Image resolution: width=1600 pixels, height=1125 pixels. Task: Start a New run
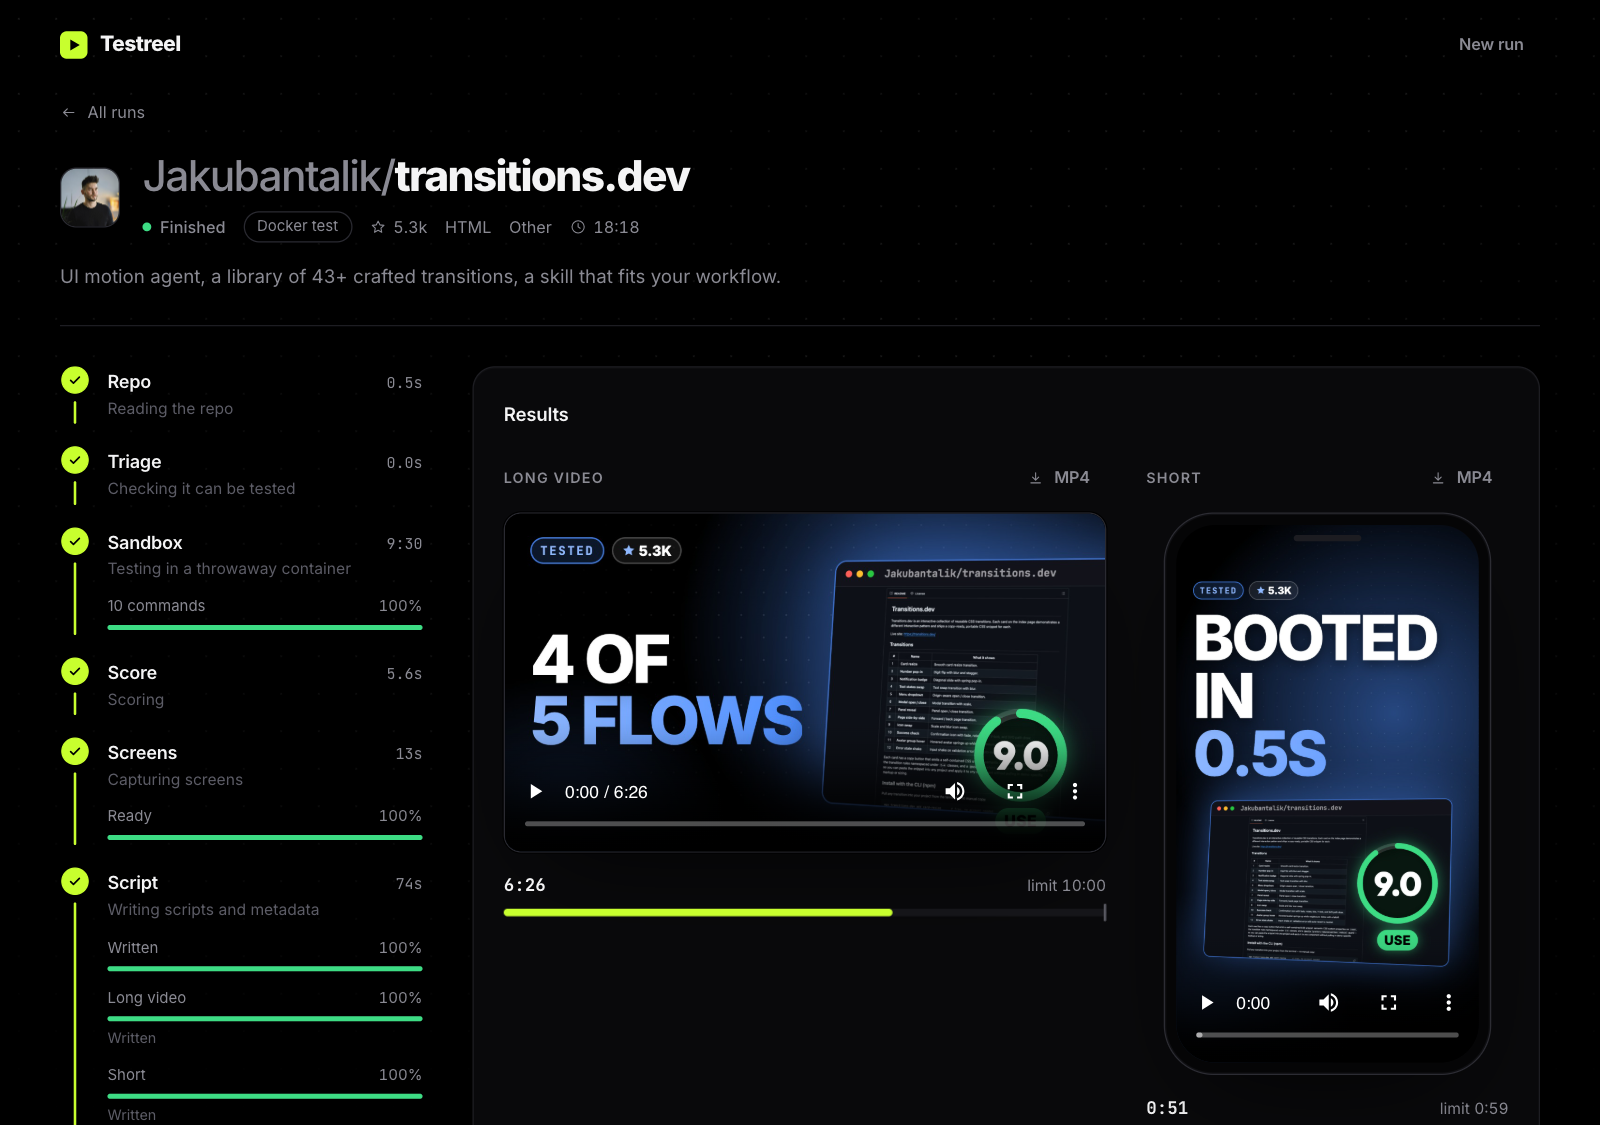click(x=1491, y=45)
